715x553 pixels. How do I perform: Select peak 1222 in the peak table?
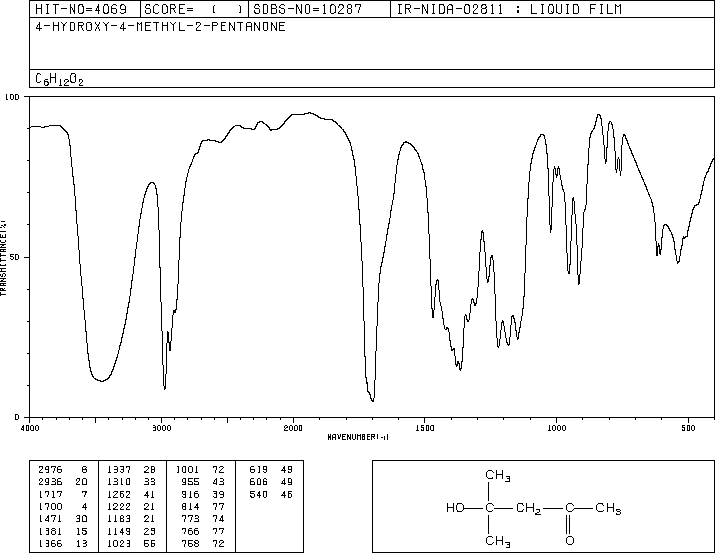point(119,506)
